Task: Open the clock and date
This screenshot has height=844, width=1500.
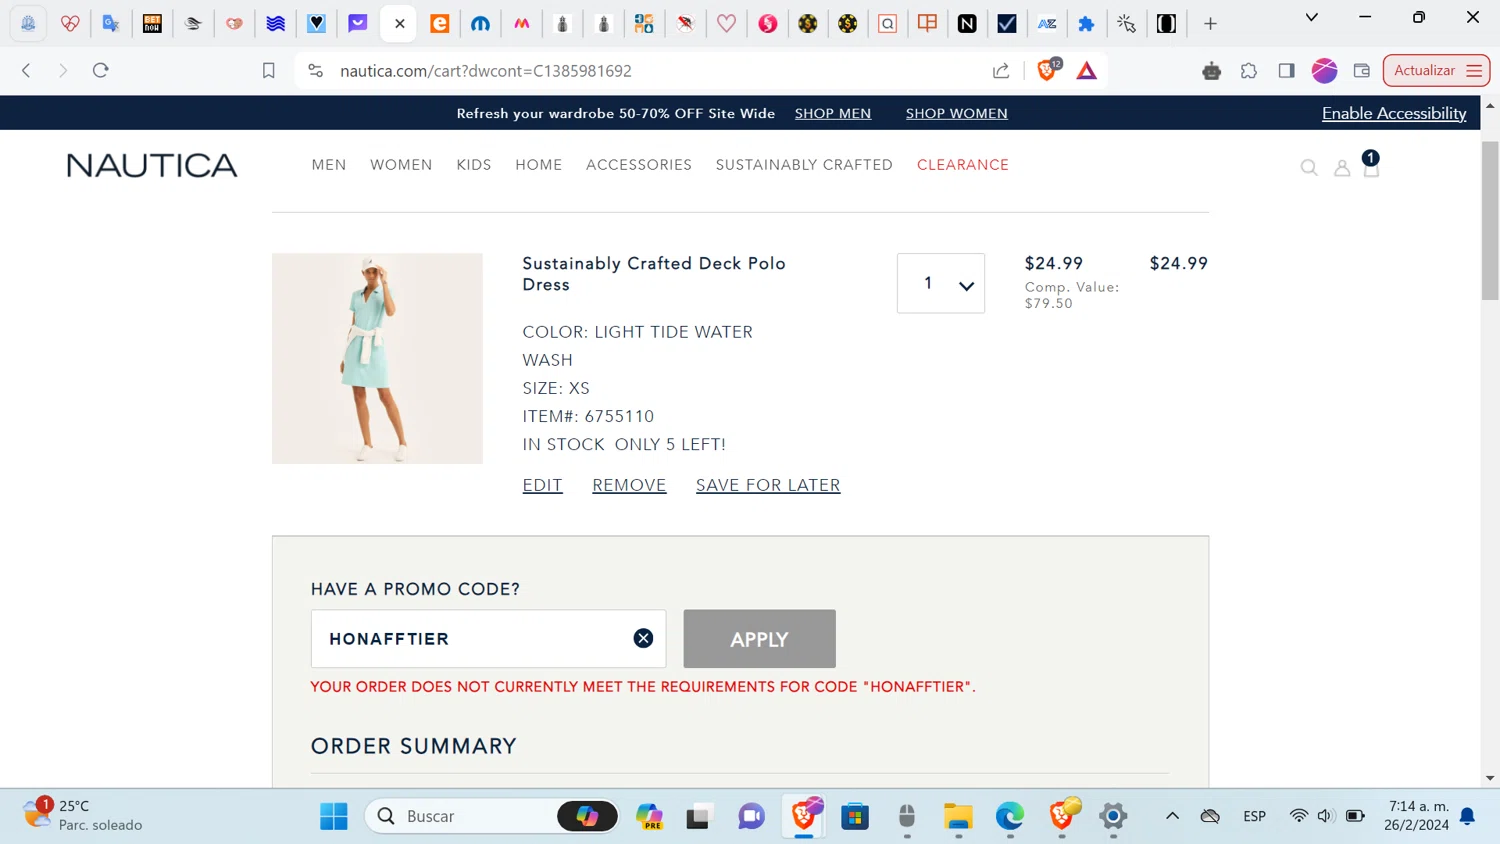Action: [1417, 815]
